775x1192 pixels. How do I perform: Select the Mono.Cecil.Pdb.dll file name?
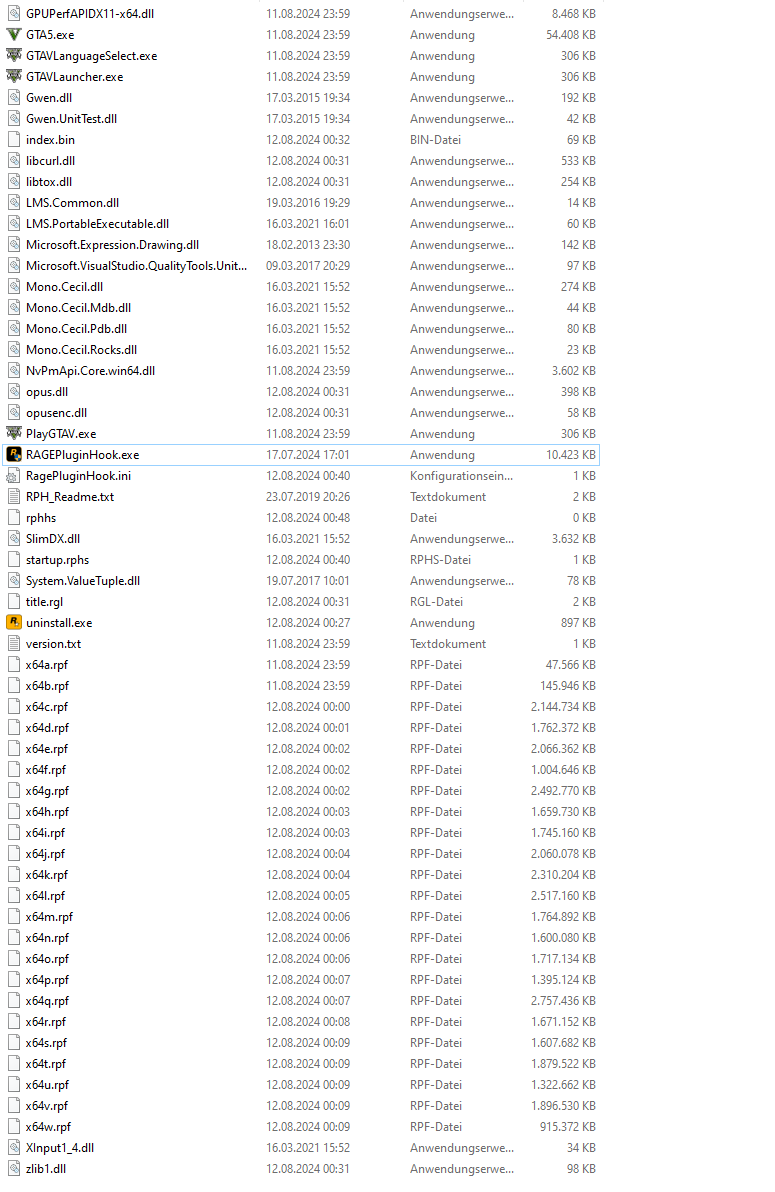coord(77,329)
